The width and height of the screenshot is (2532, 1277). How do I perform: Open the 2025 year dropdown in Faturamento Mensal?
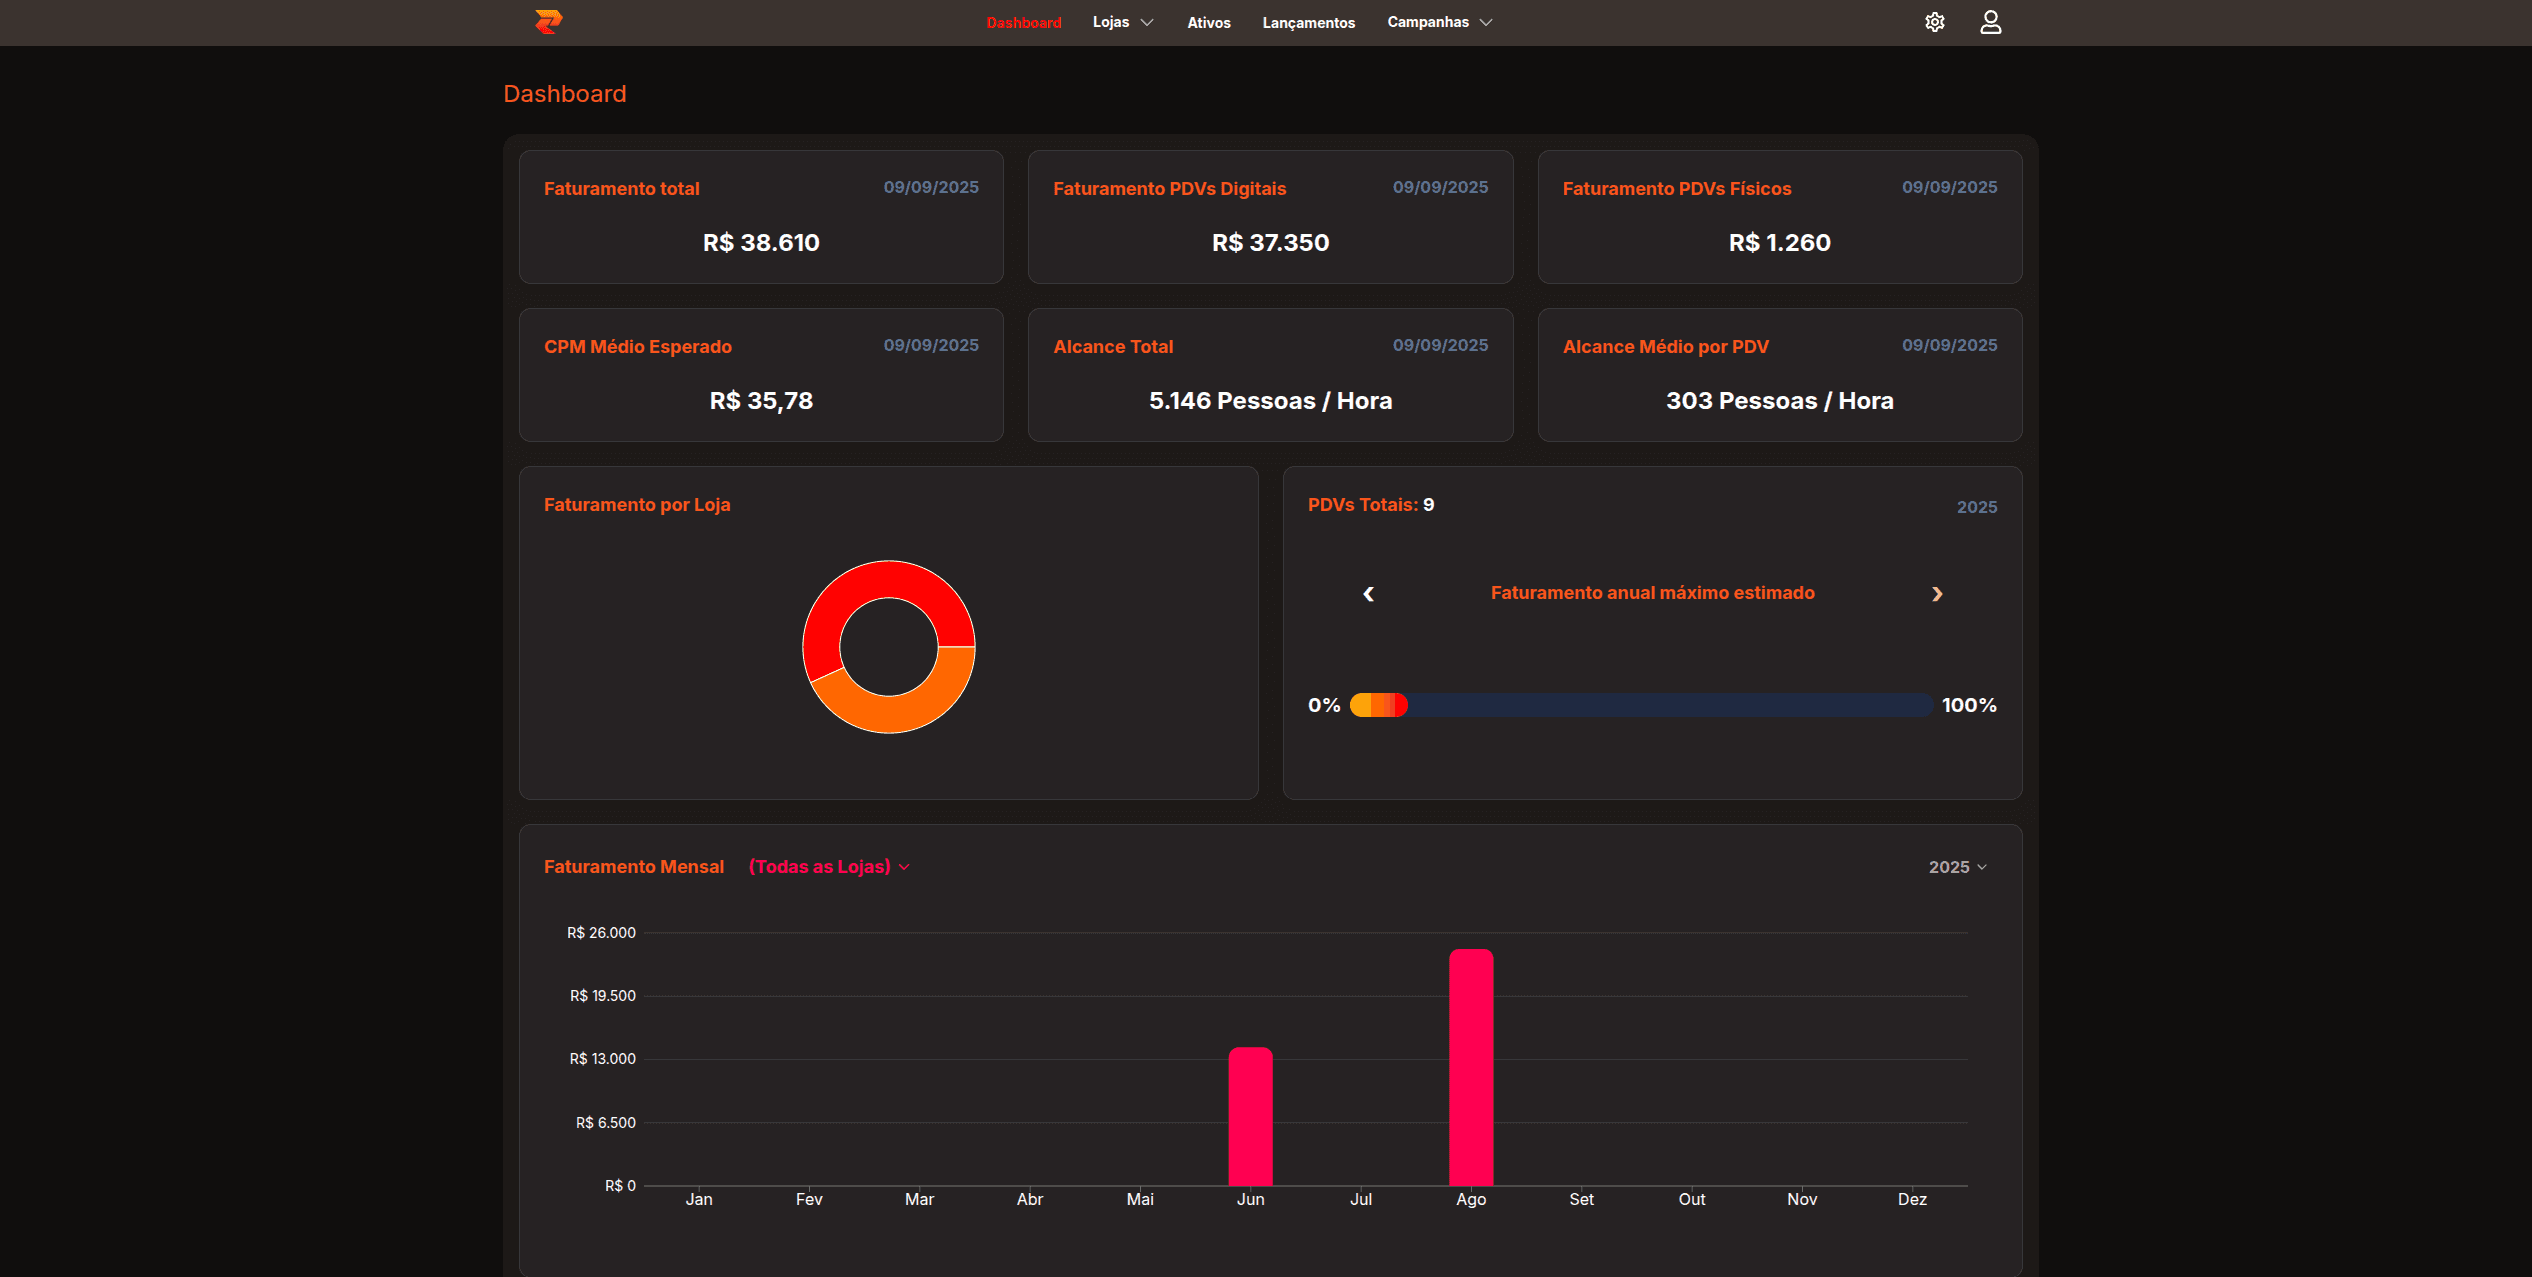pyautogui.click(x=1956, y=867)
